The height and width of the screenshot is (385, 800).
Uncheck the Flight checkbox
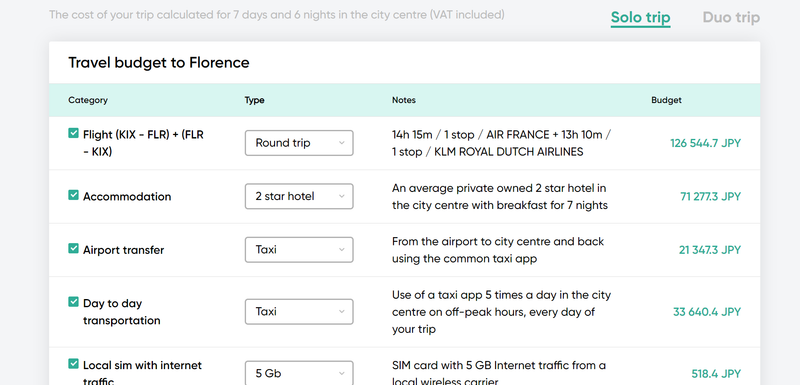[x=73, y=133]
